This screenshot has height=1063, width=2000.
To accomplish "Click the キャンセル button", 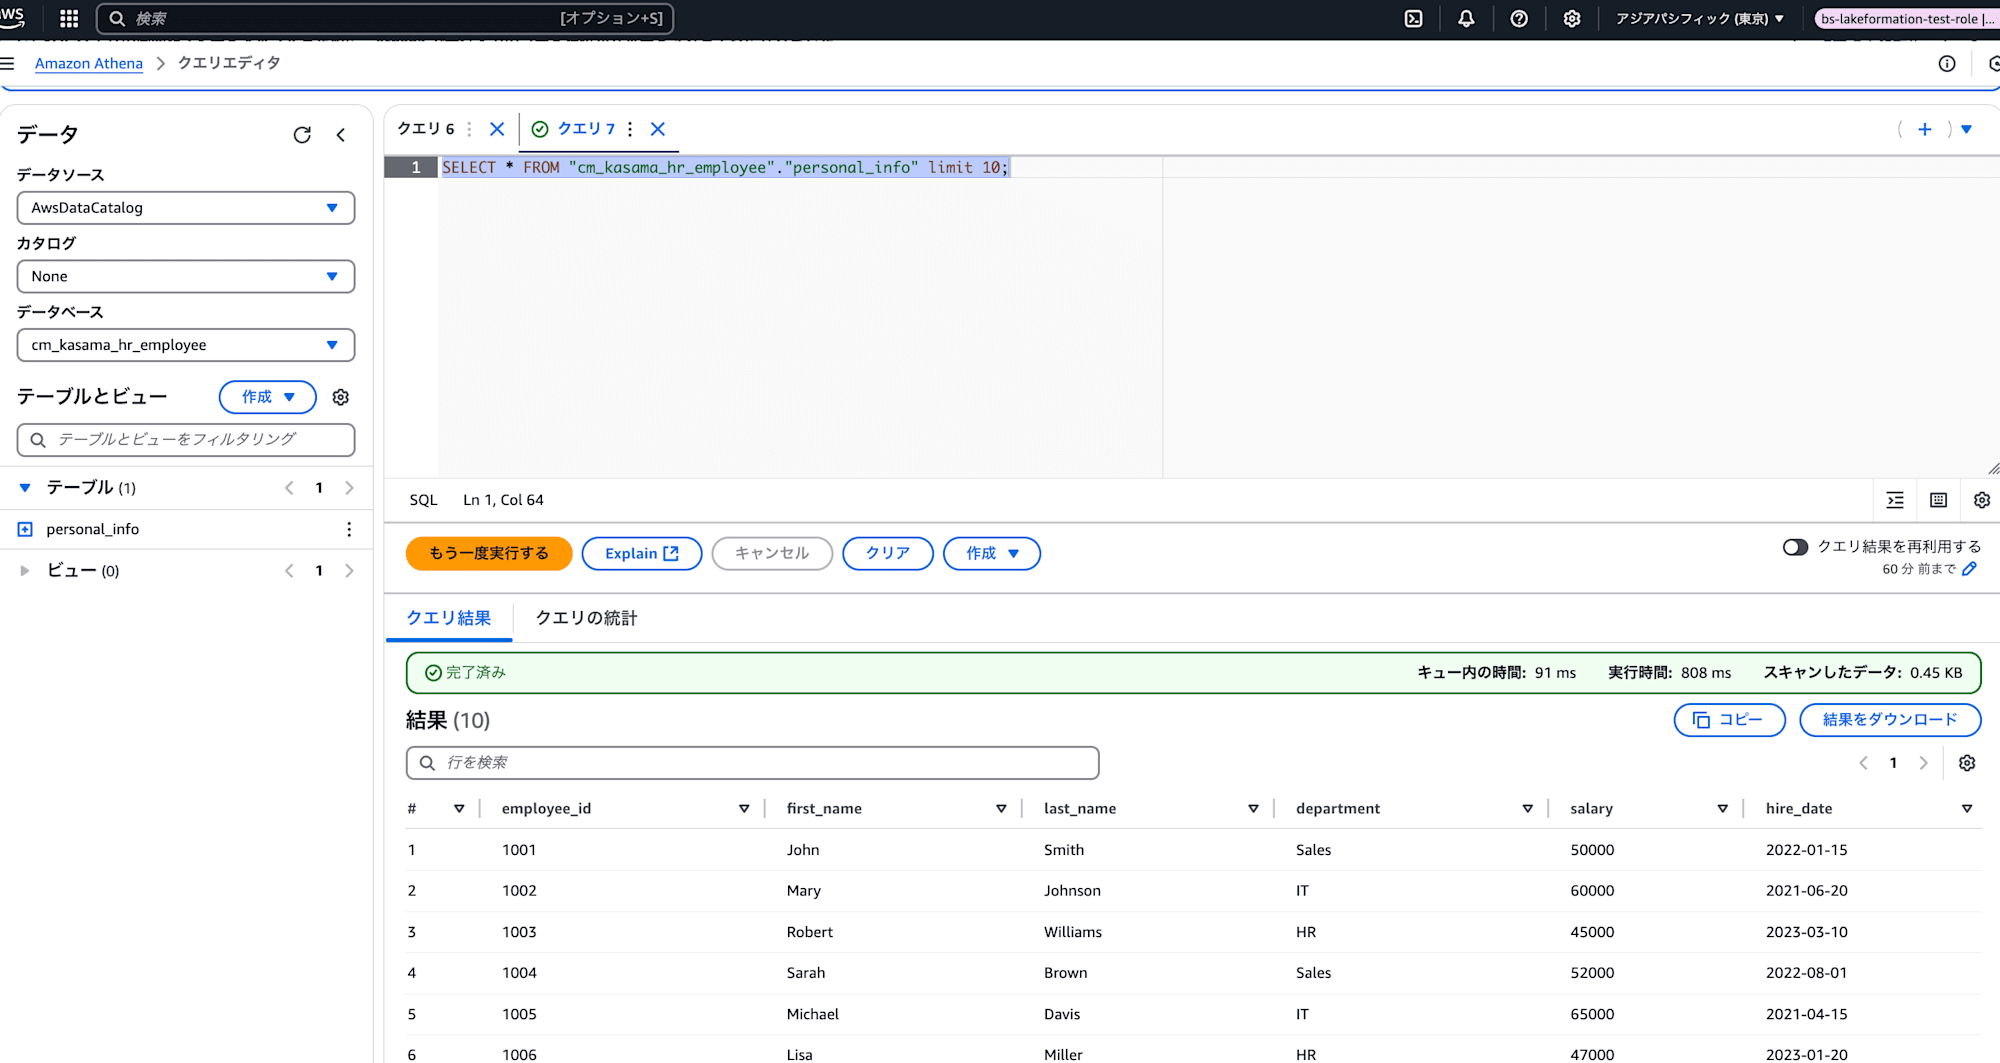I will click(772, 553).
